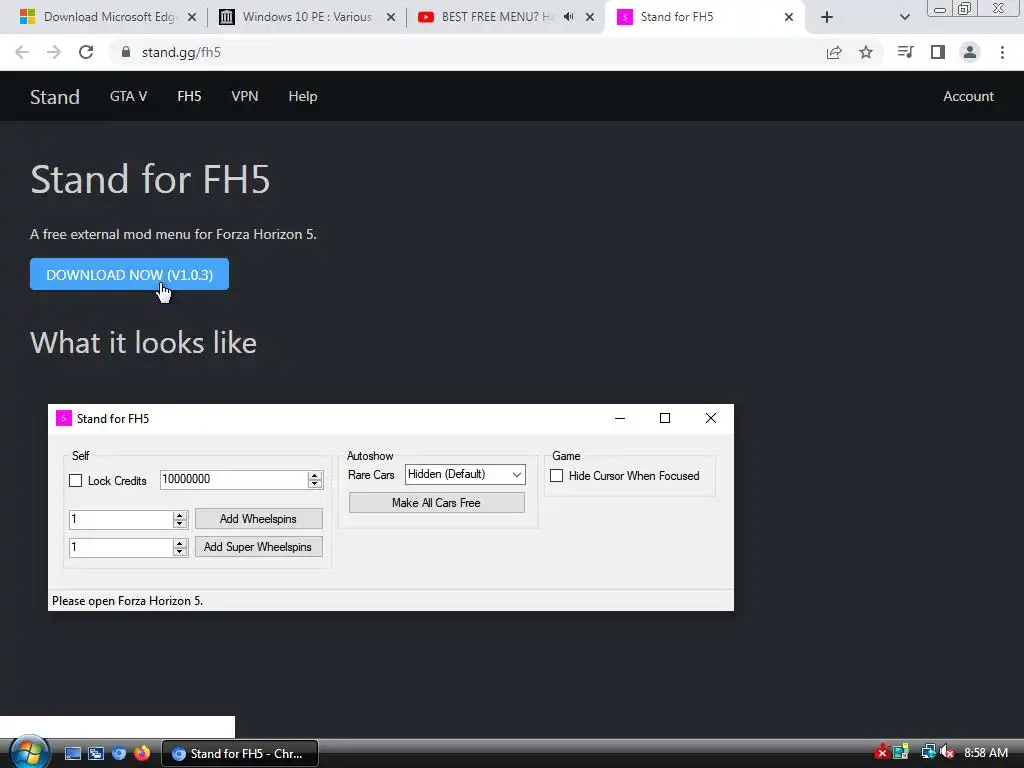Click the credits field spinner arrows
The image size is (1024, 768).
[x=315, y=479]
